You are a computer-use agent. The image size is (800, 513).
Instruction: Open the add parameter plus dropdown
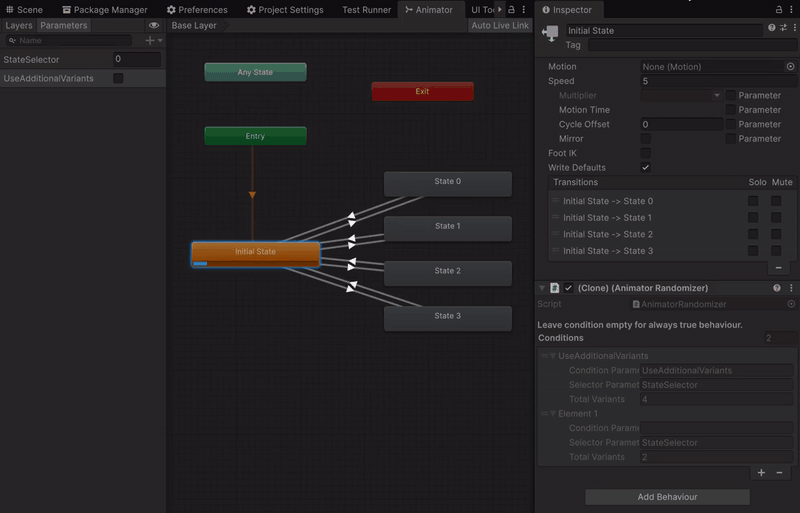154,40
